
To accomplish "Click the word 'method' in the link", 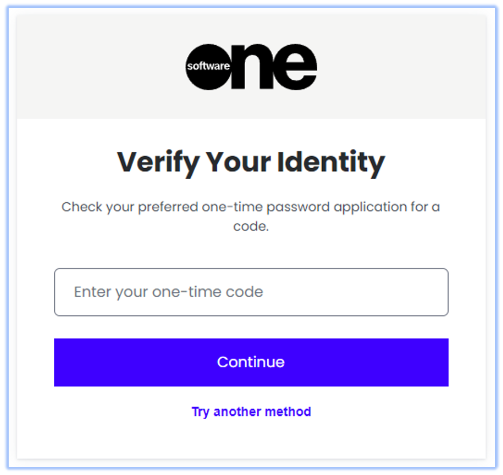I will pos(288,412).
